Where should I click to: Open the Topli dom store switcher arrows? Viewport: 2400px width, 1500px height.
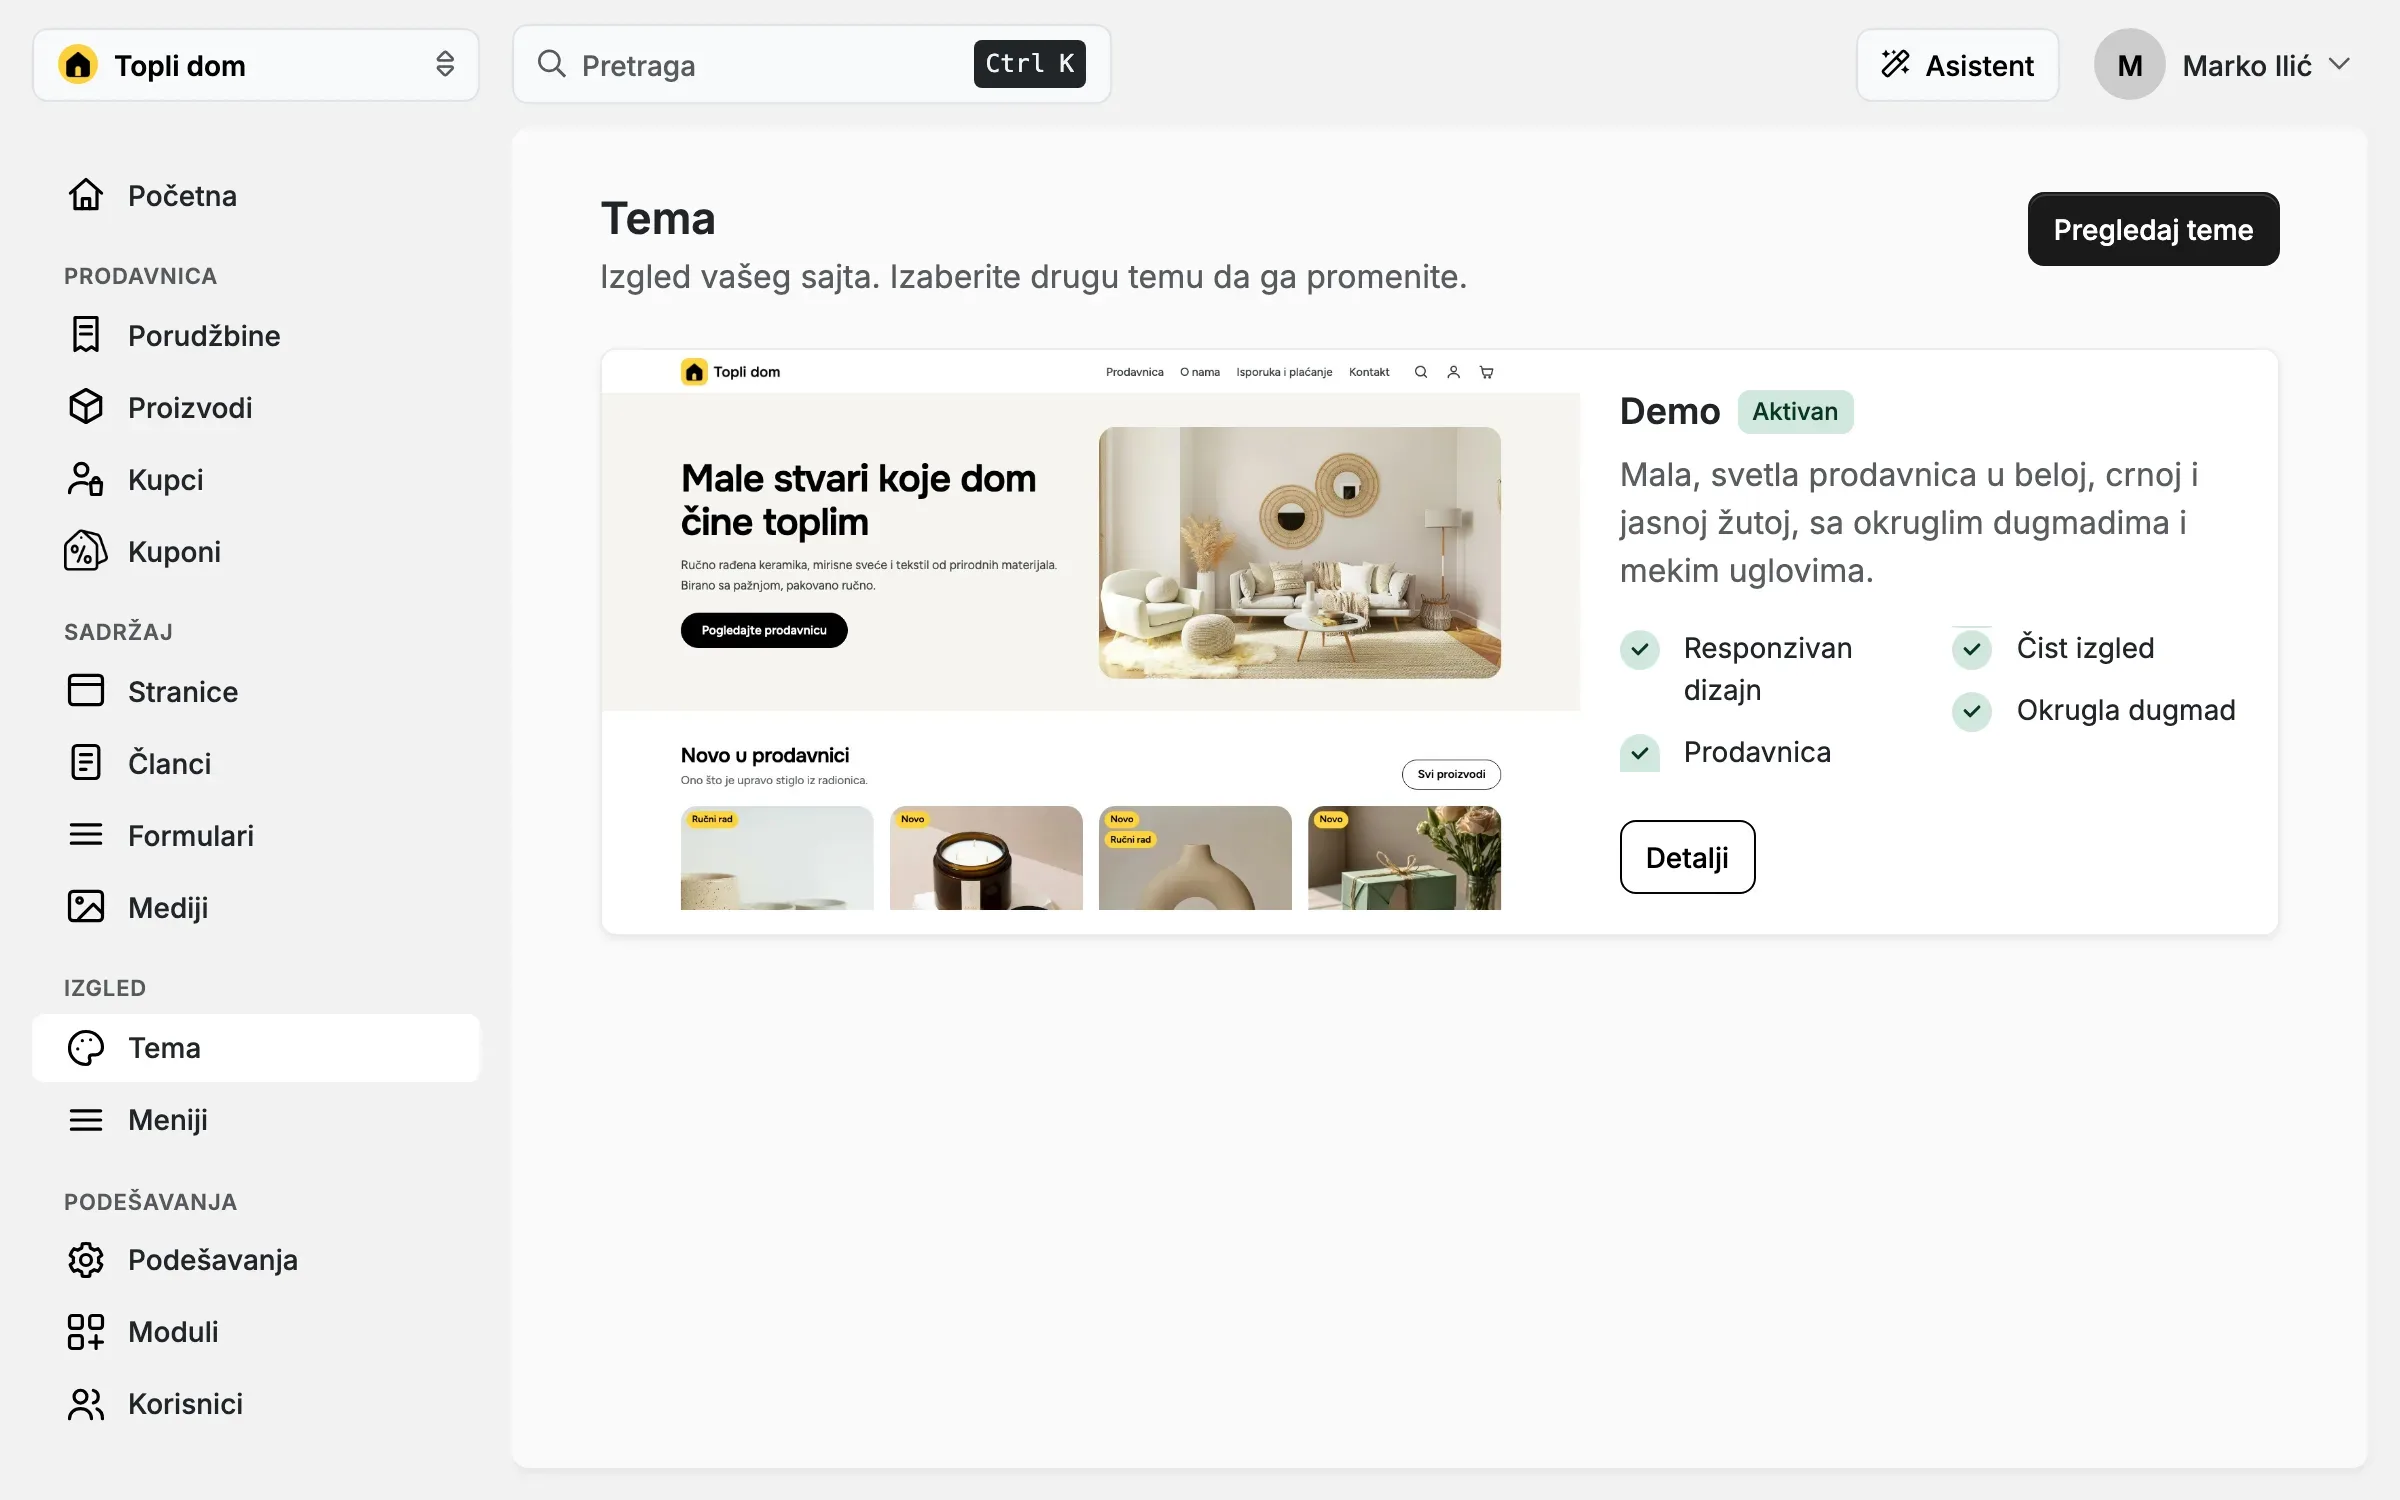point(445,64)
